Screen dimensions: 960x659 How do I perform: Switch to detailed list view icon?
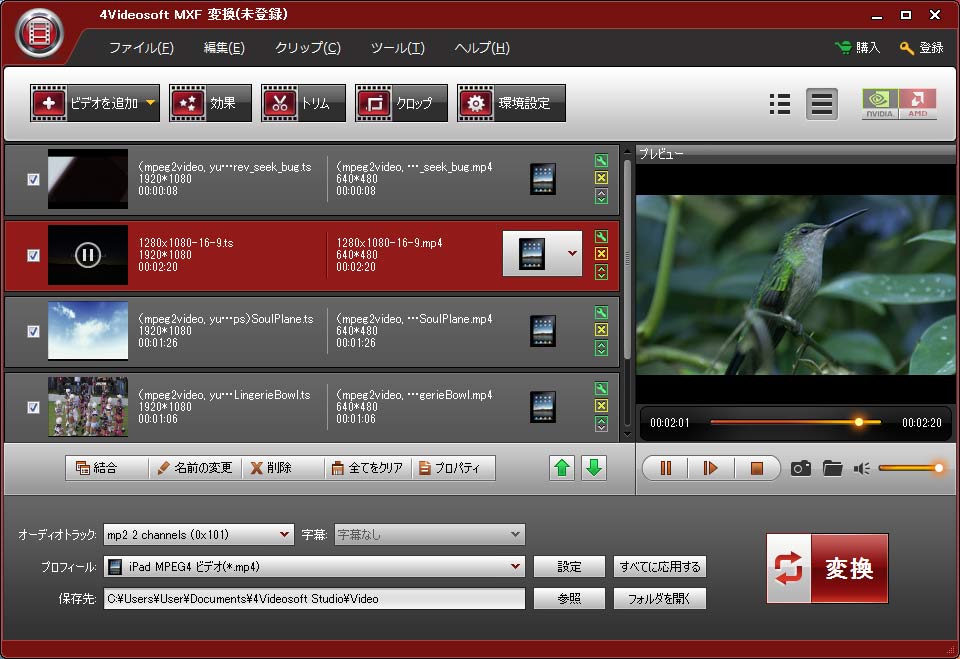point(780,104)
